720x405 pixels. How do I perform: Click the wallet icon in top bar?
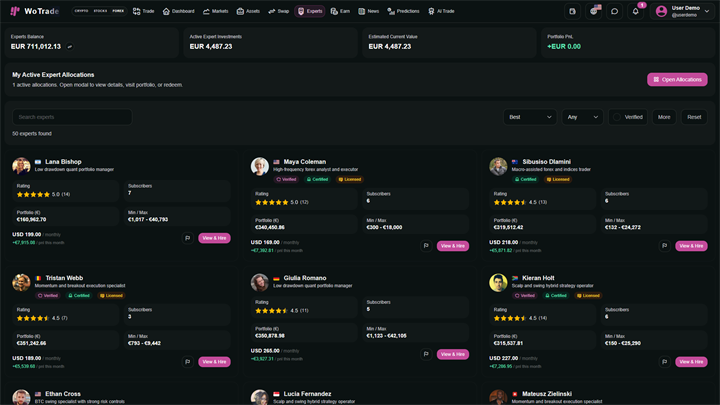coord(573,11)
